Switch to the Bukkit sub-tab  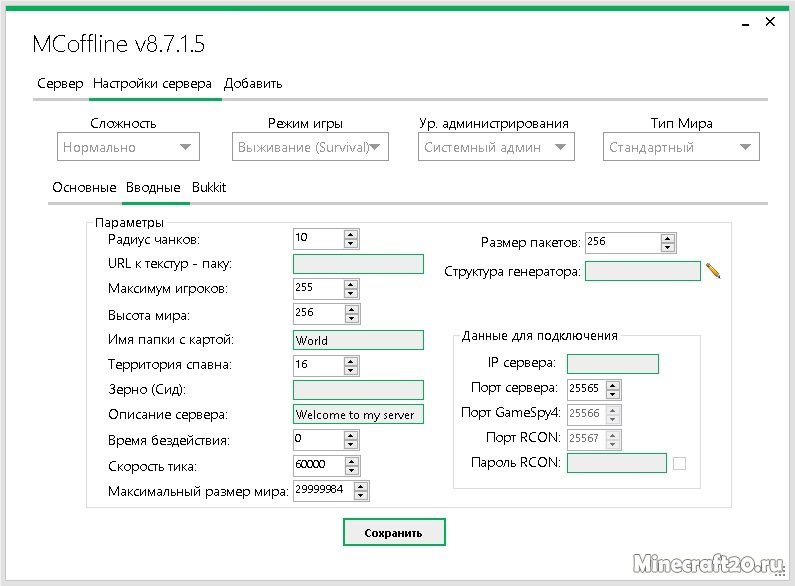(209, 188)
